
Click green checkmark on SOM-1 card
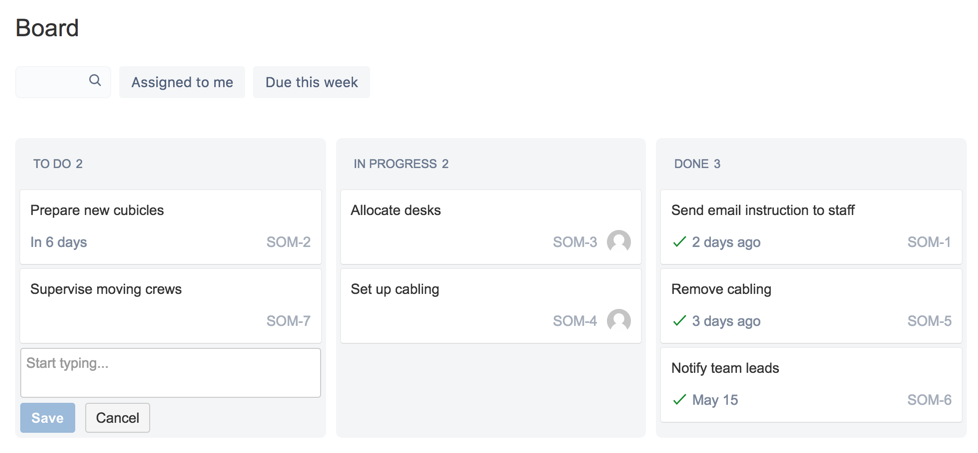coord(680,242)
